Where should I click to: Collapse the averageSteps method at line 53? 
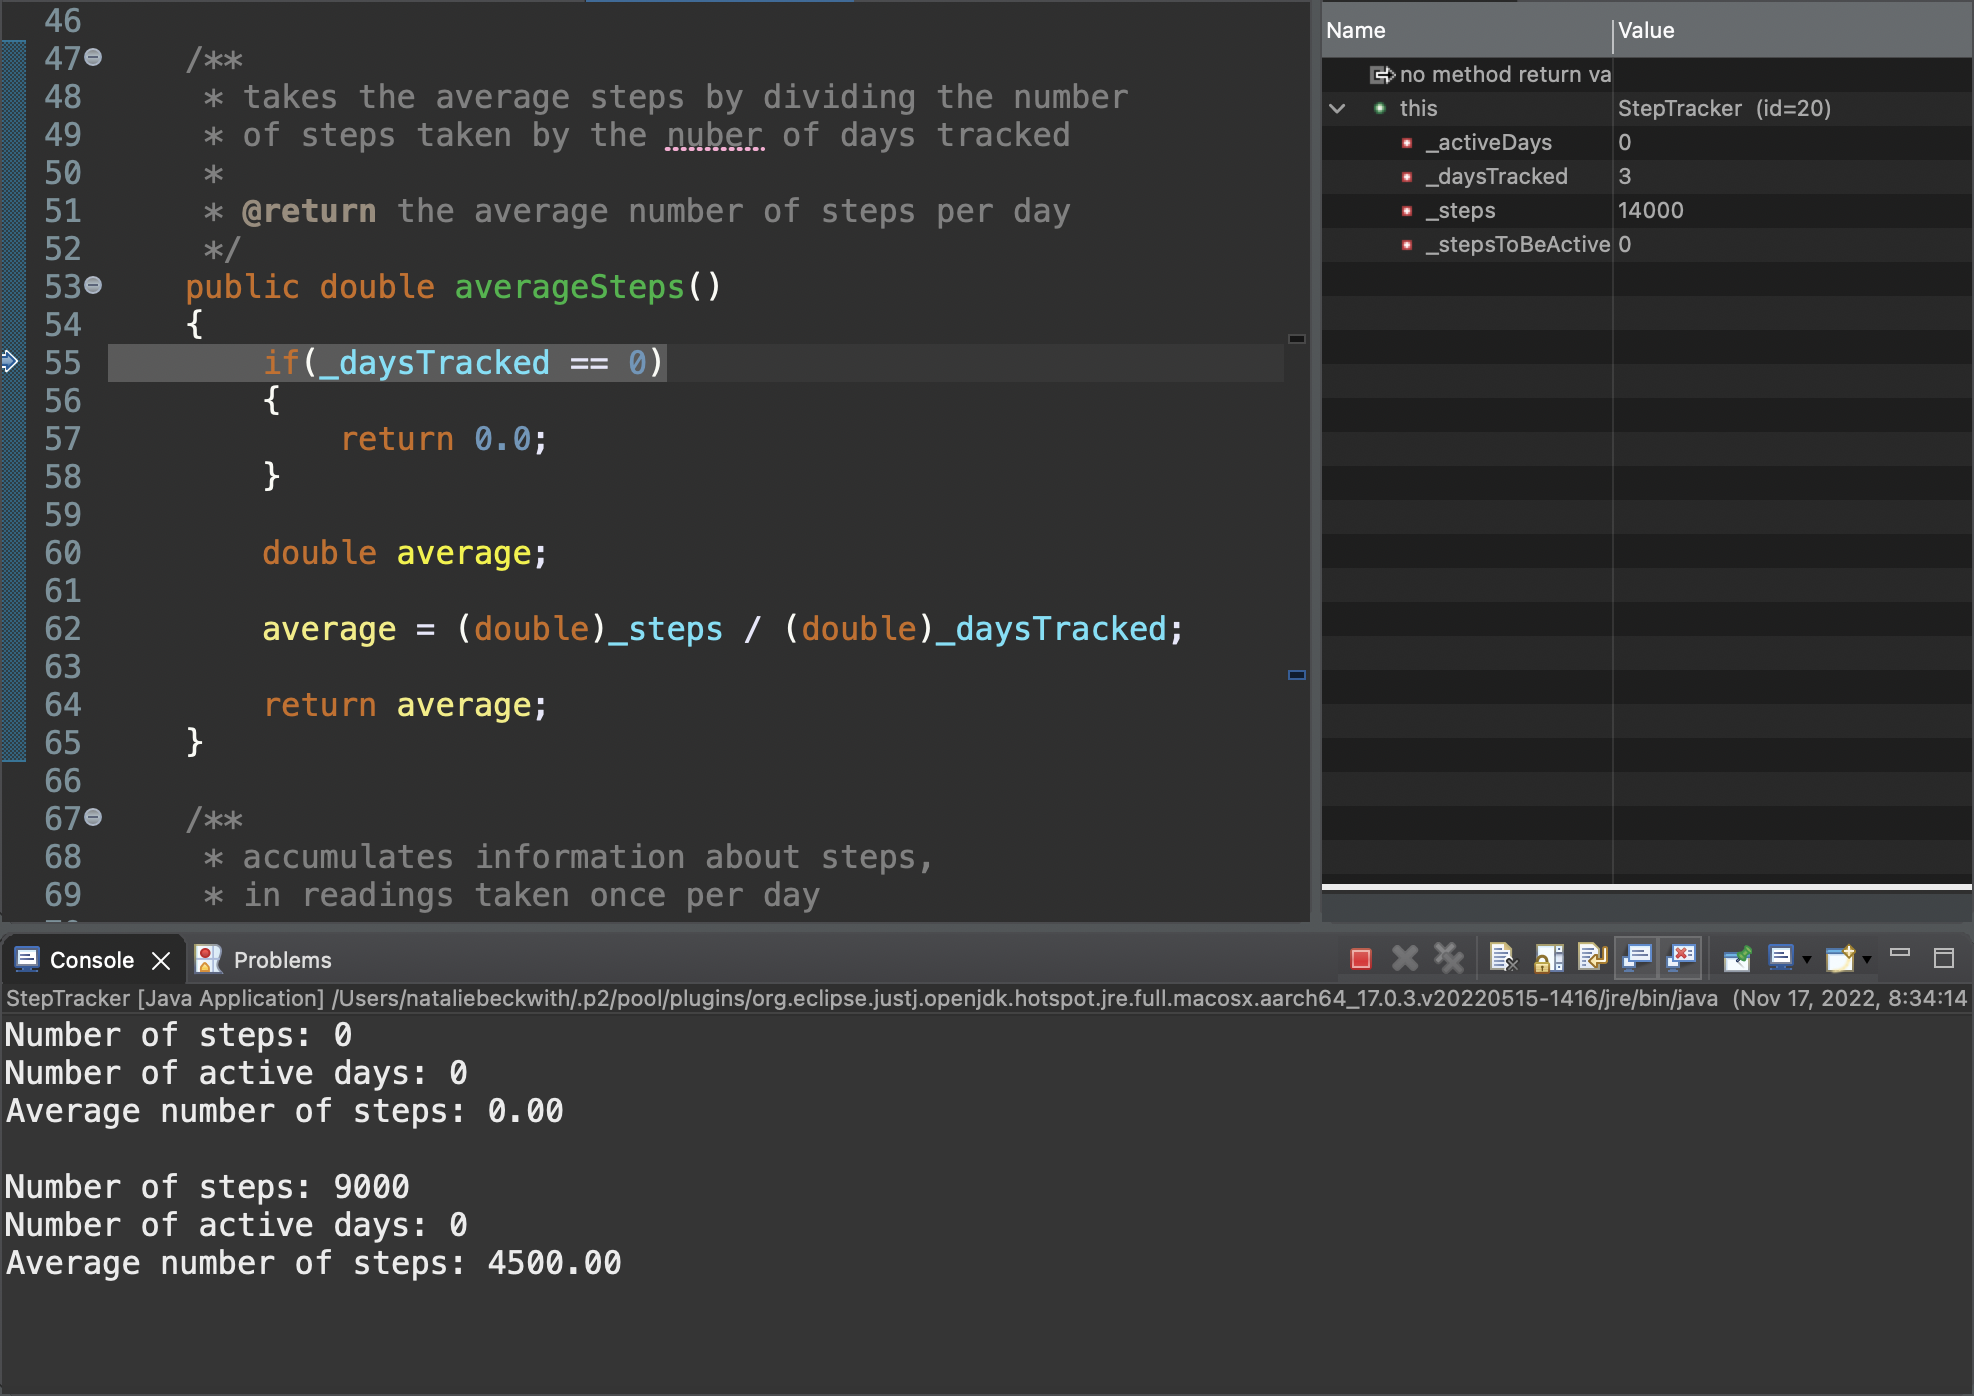(x=93, y=286)
